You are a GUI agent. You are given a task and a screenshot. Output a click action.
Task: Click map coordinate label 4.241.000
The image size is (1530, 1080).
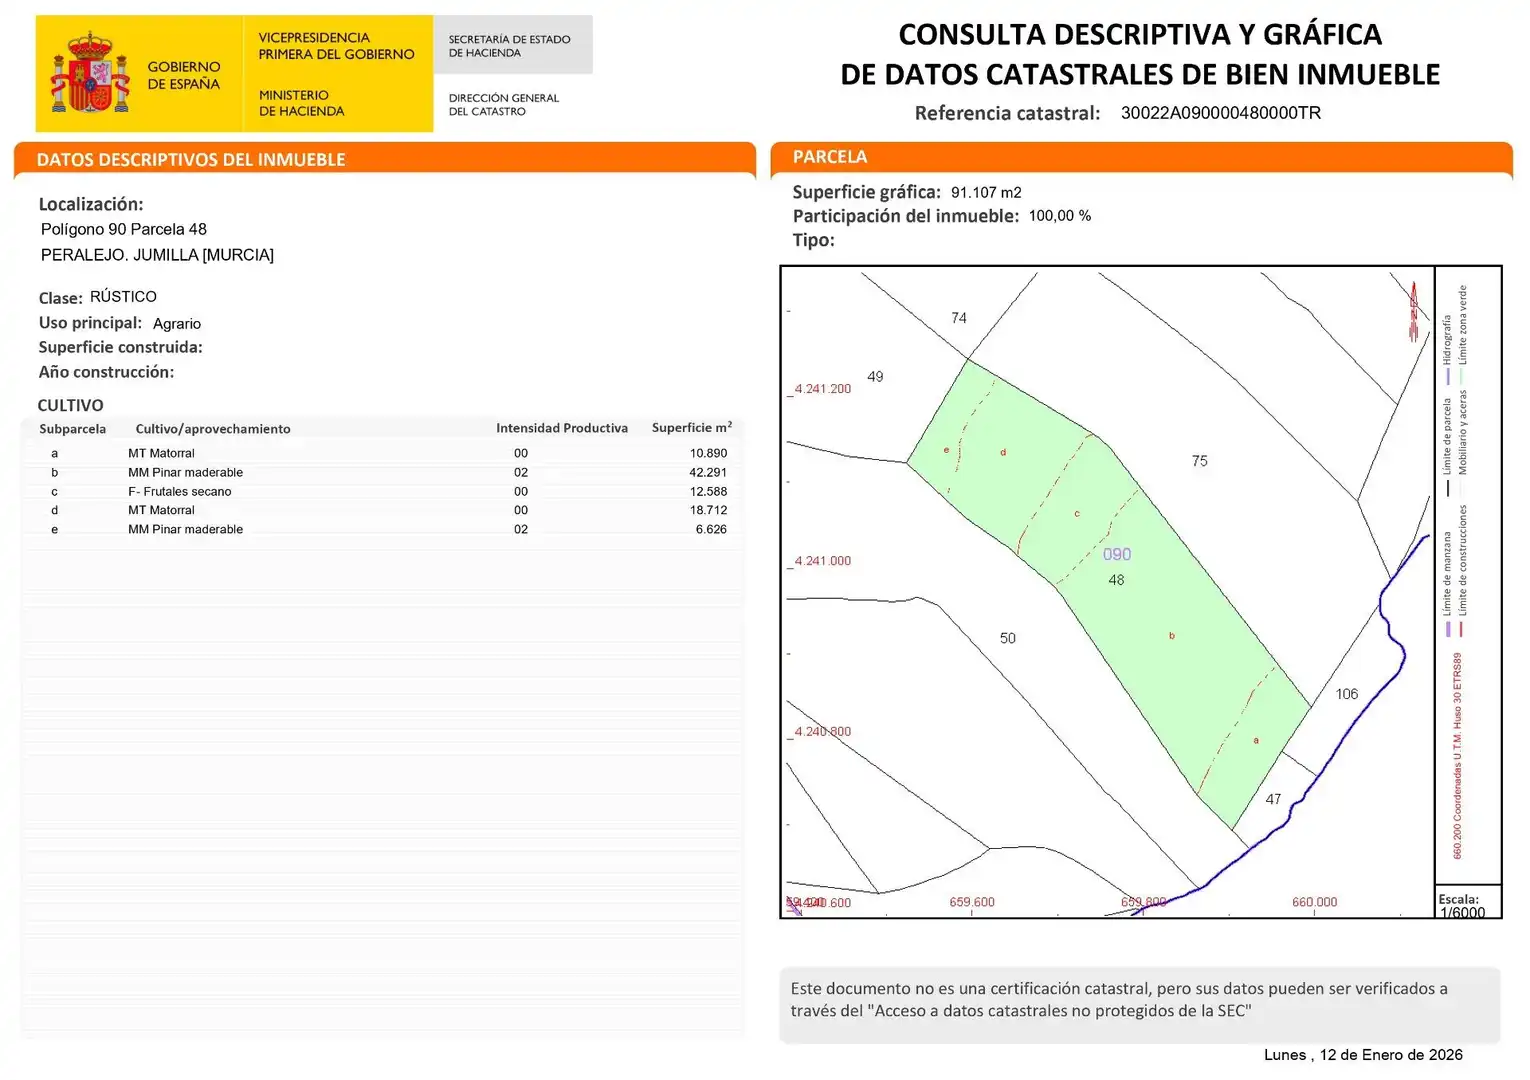click(x=822, y=561)
